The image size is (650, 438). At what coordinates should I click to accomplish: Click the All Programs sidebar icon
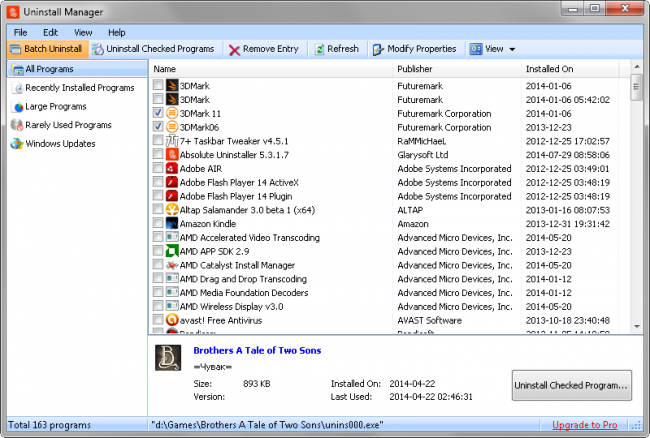click(17, 69)
